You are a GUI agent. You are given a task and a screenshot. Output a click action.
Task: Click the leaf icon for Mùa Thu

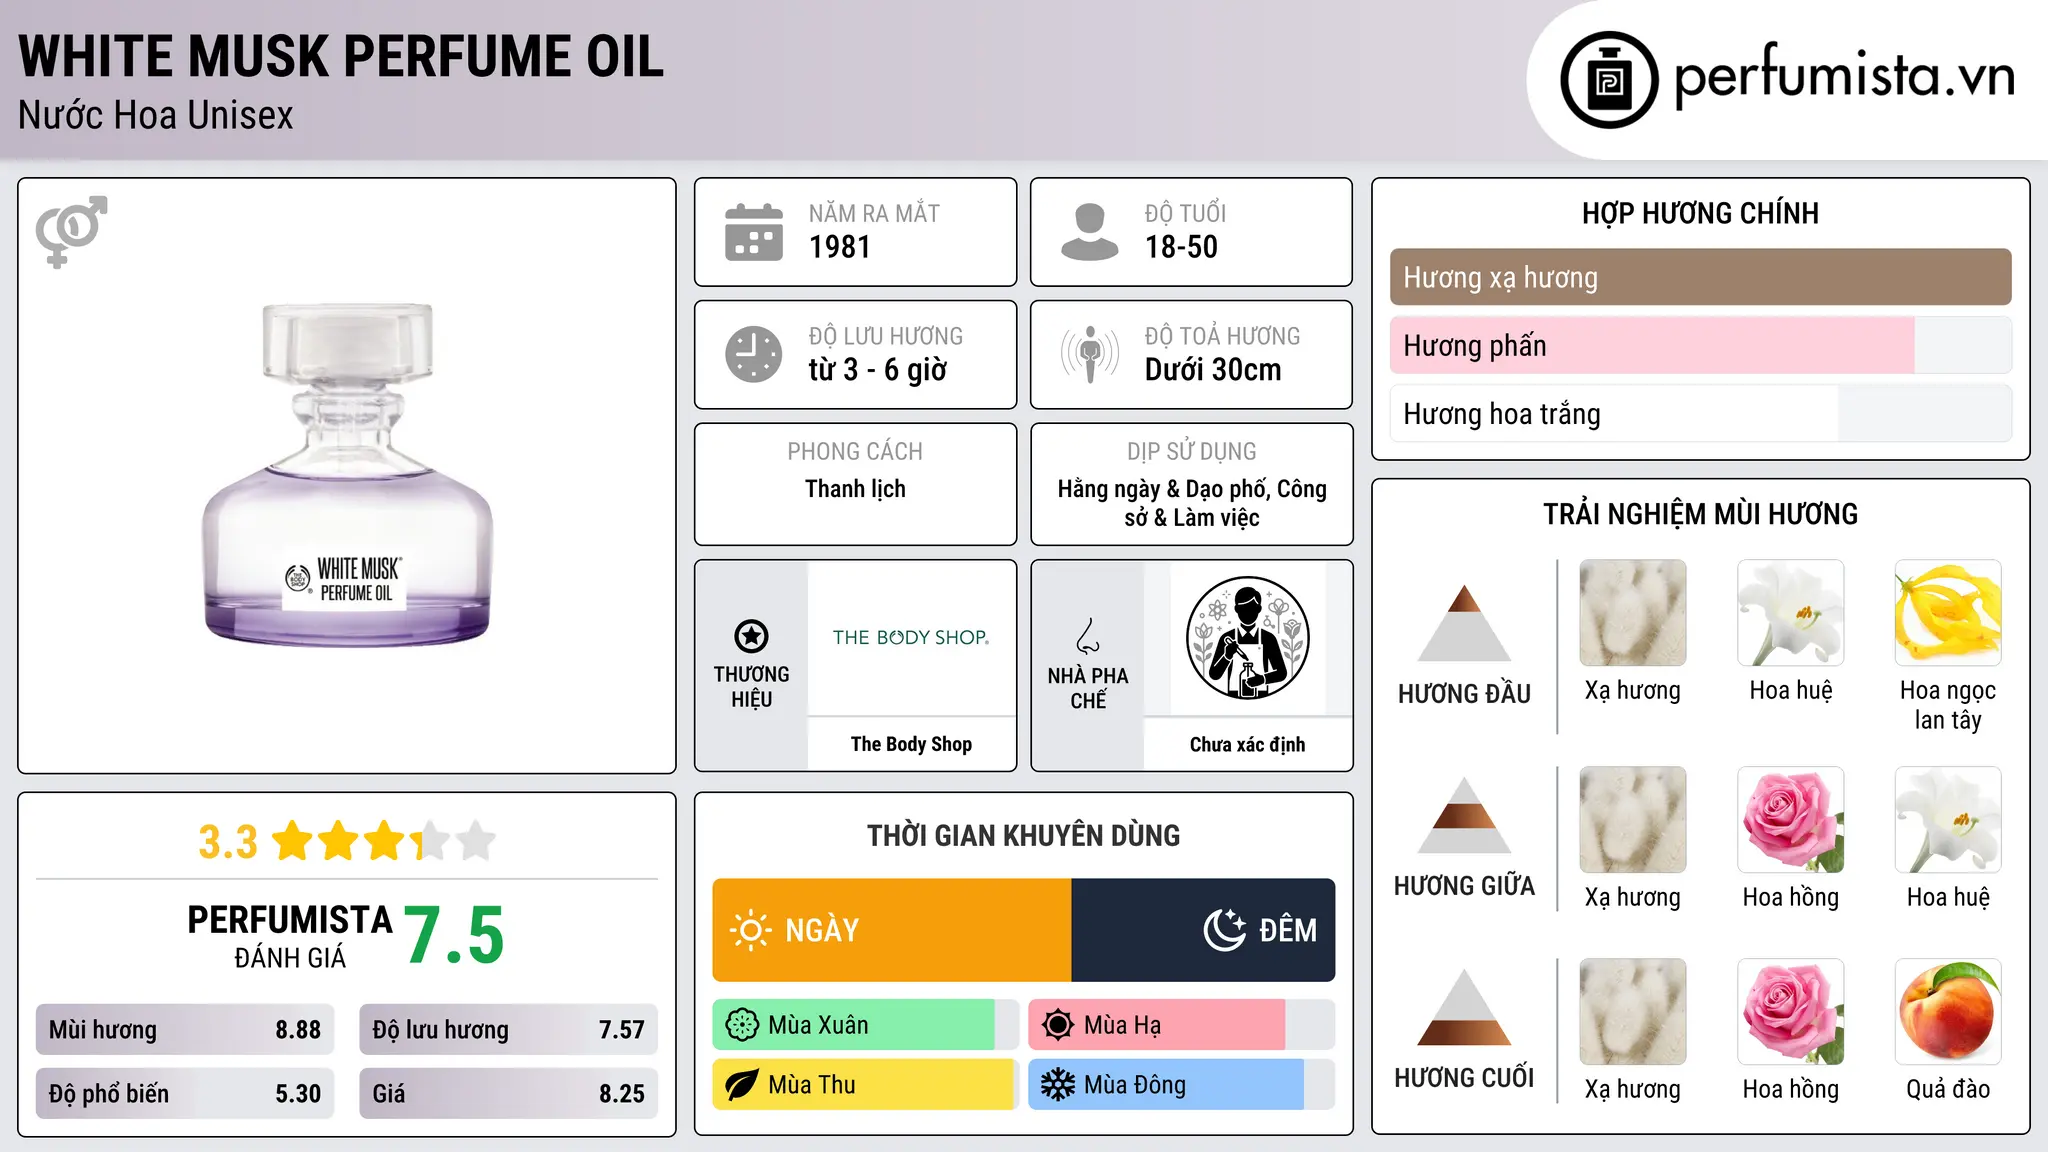pos(742,1085)
